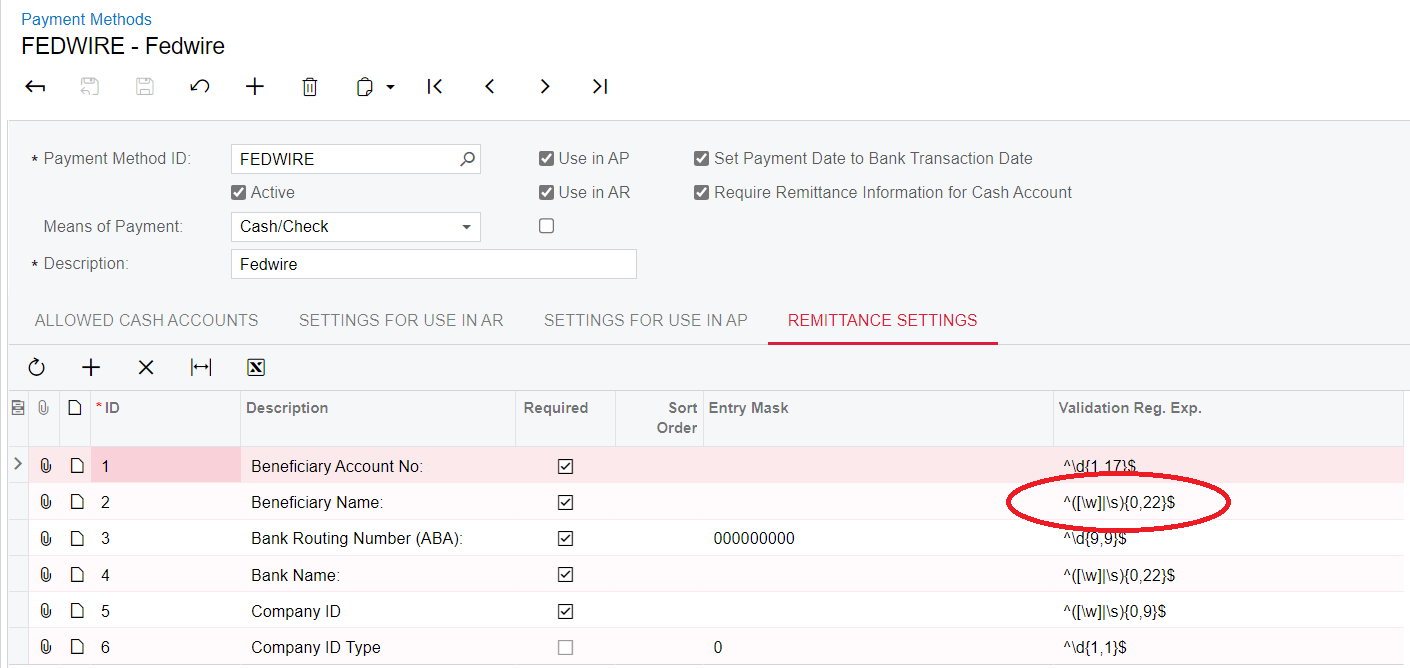Add a new payment method record
The image size is (1410, 668).
tap(255, 87)
